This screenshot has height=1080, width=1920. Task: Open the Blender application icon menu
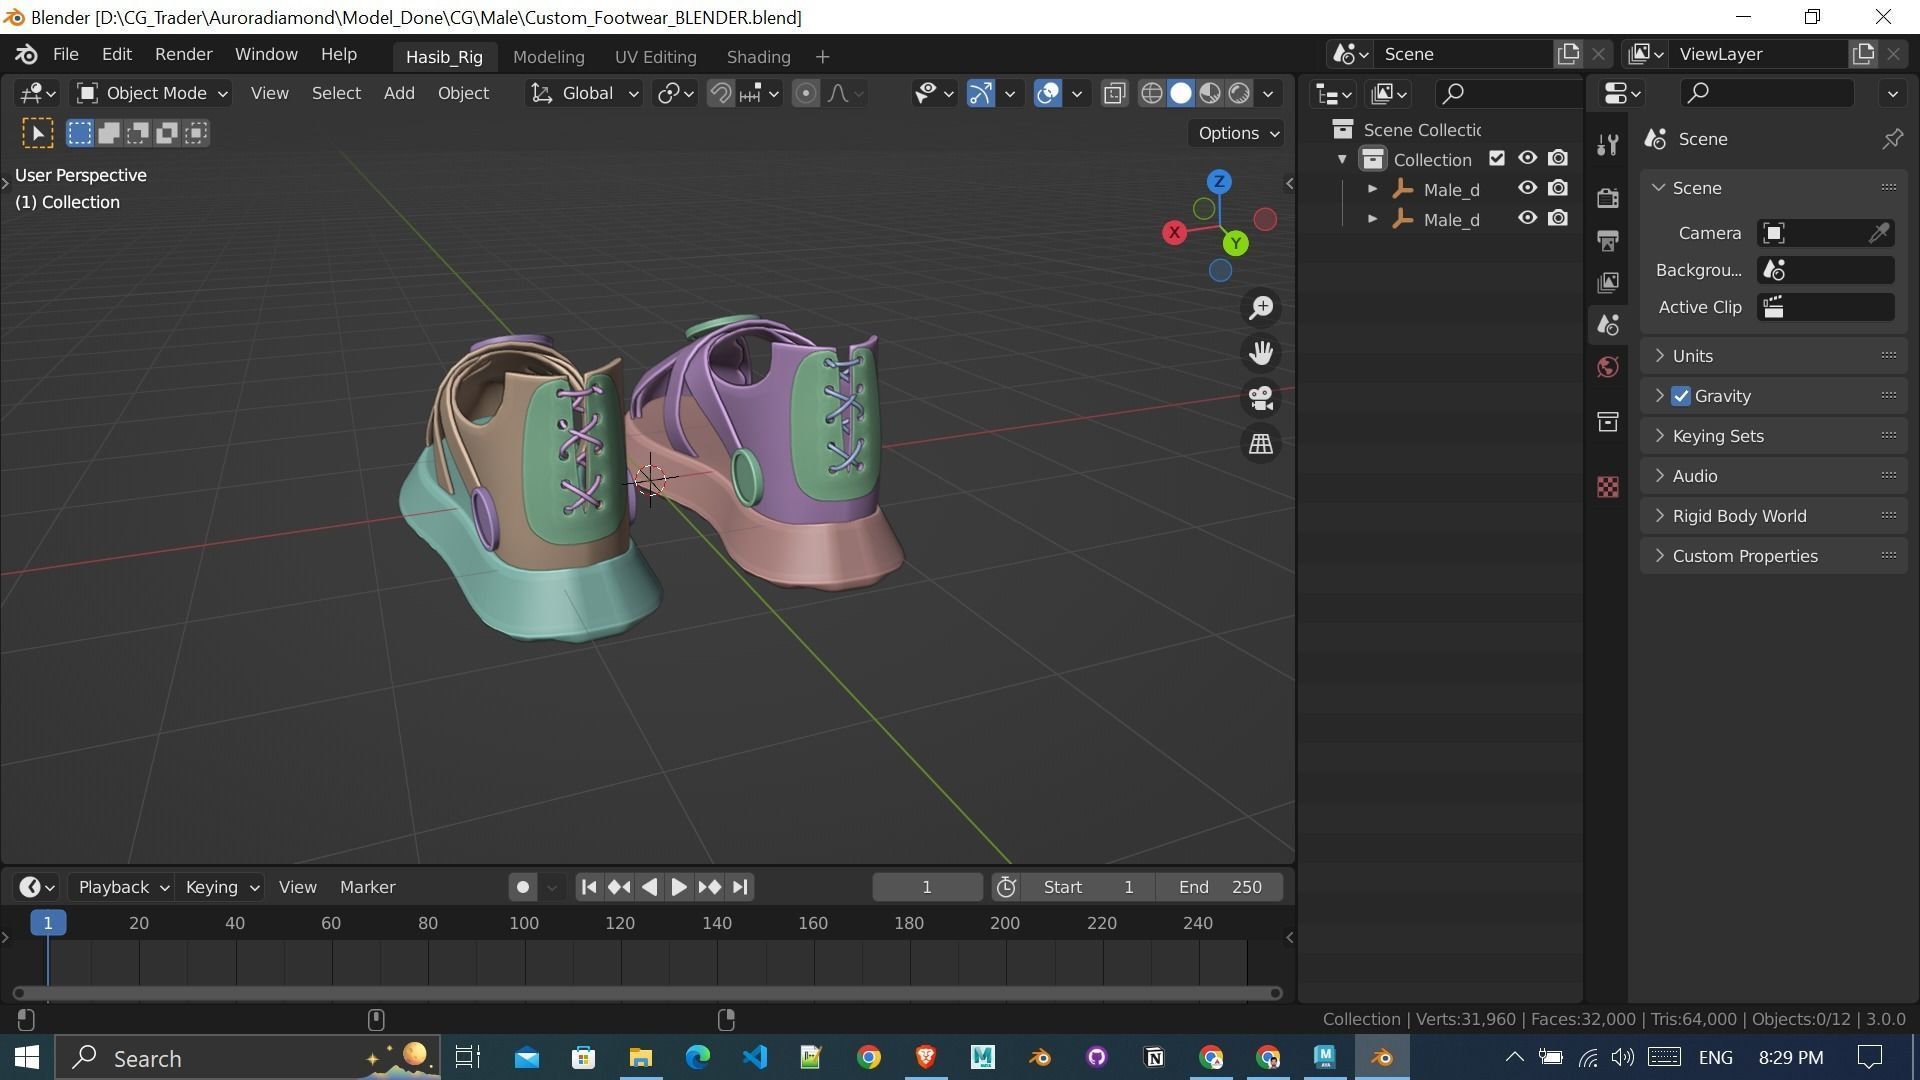pyautogui.click(x=27, y=54)
